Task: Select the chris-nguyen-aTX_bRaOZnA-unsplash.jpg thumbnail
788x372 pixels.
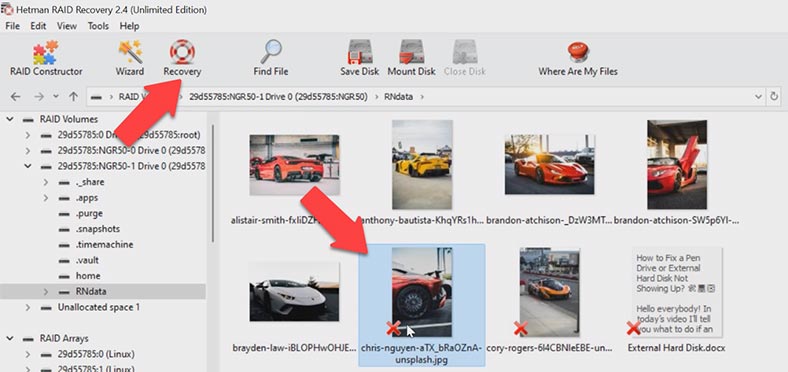Action: [x=422, y=292]
